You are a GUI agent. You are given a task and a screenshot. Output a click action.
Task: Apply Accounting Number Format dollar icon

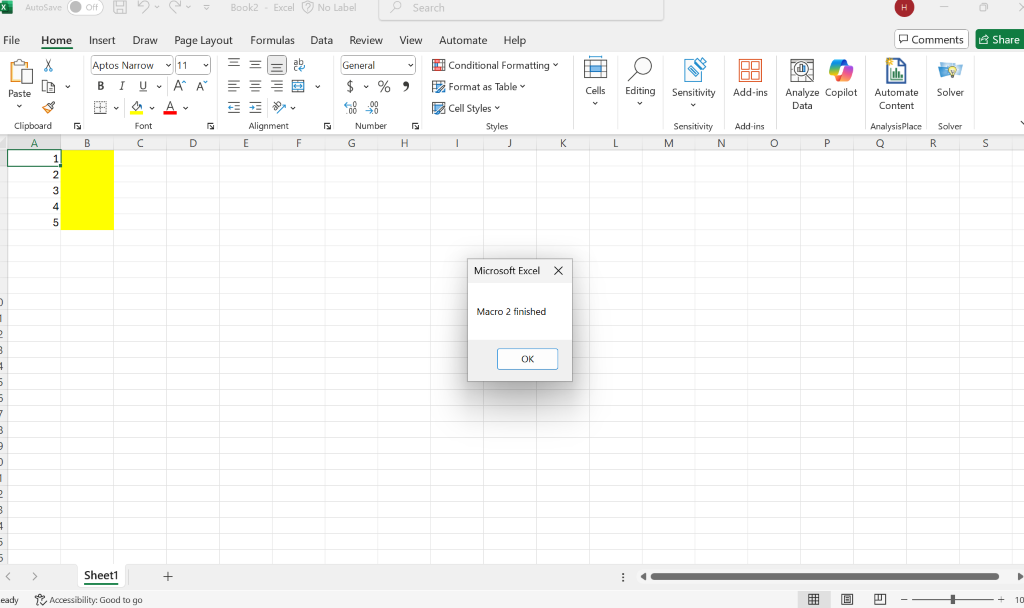tap(350, 86)
